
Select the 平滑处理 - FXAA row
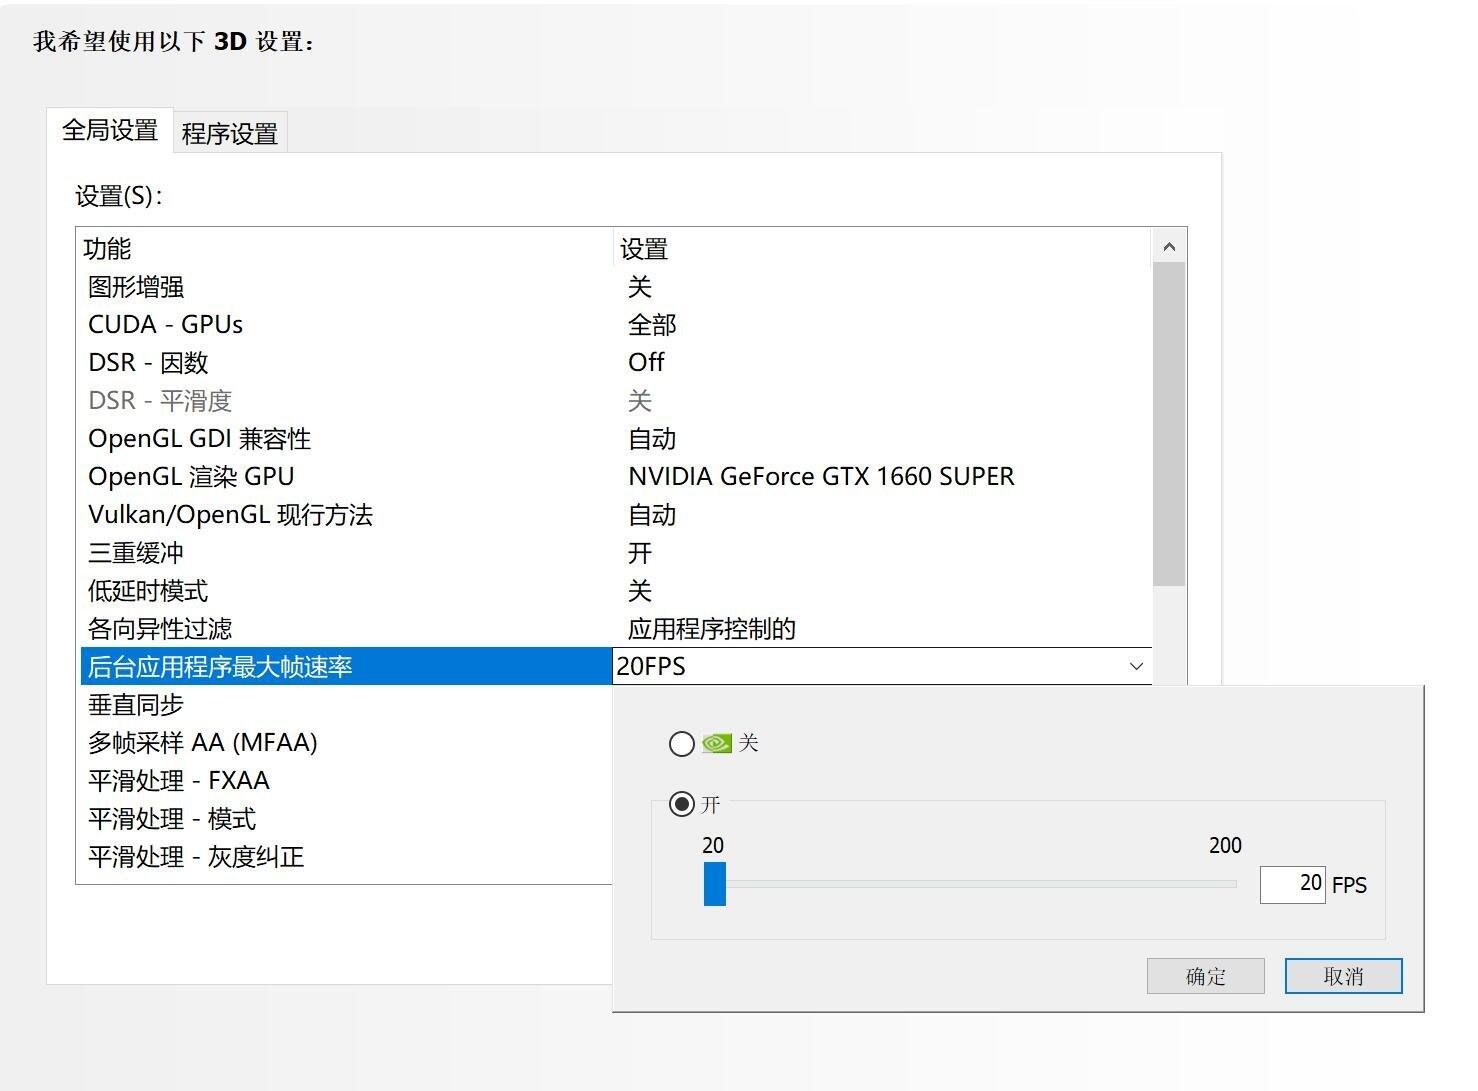coord(346,781)
